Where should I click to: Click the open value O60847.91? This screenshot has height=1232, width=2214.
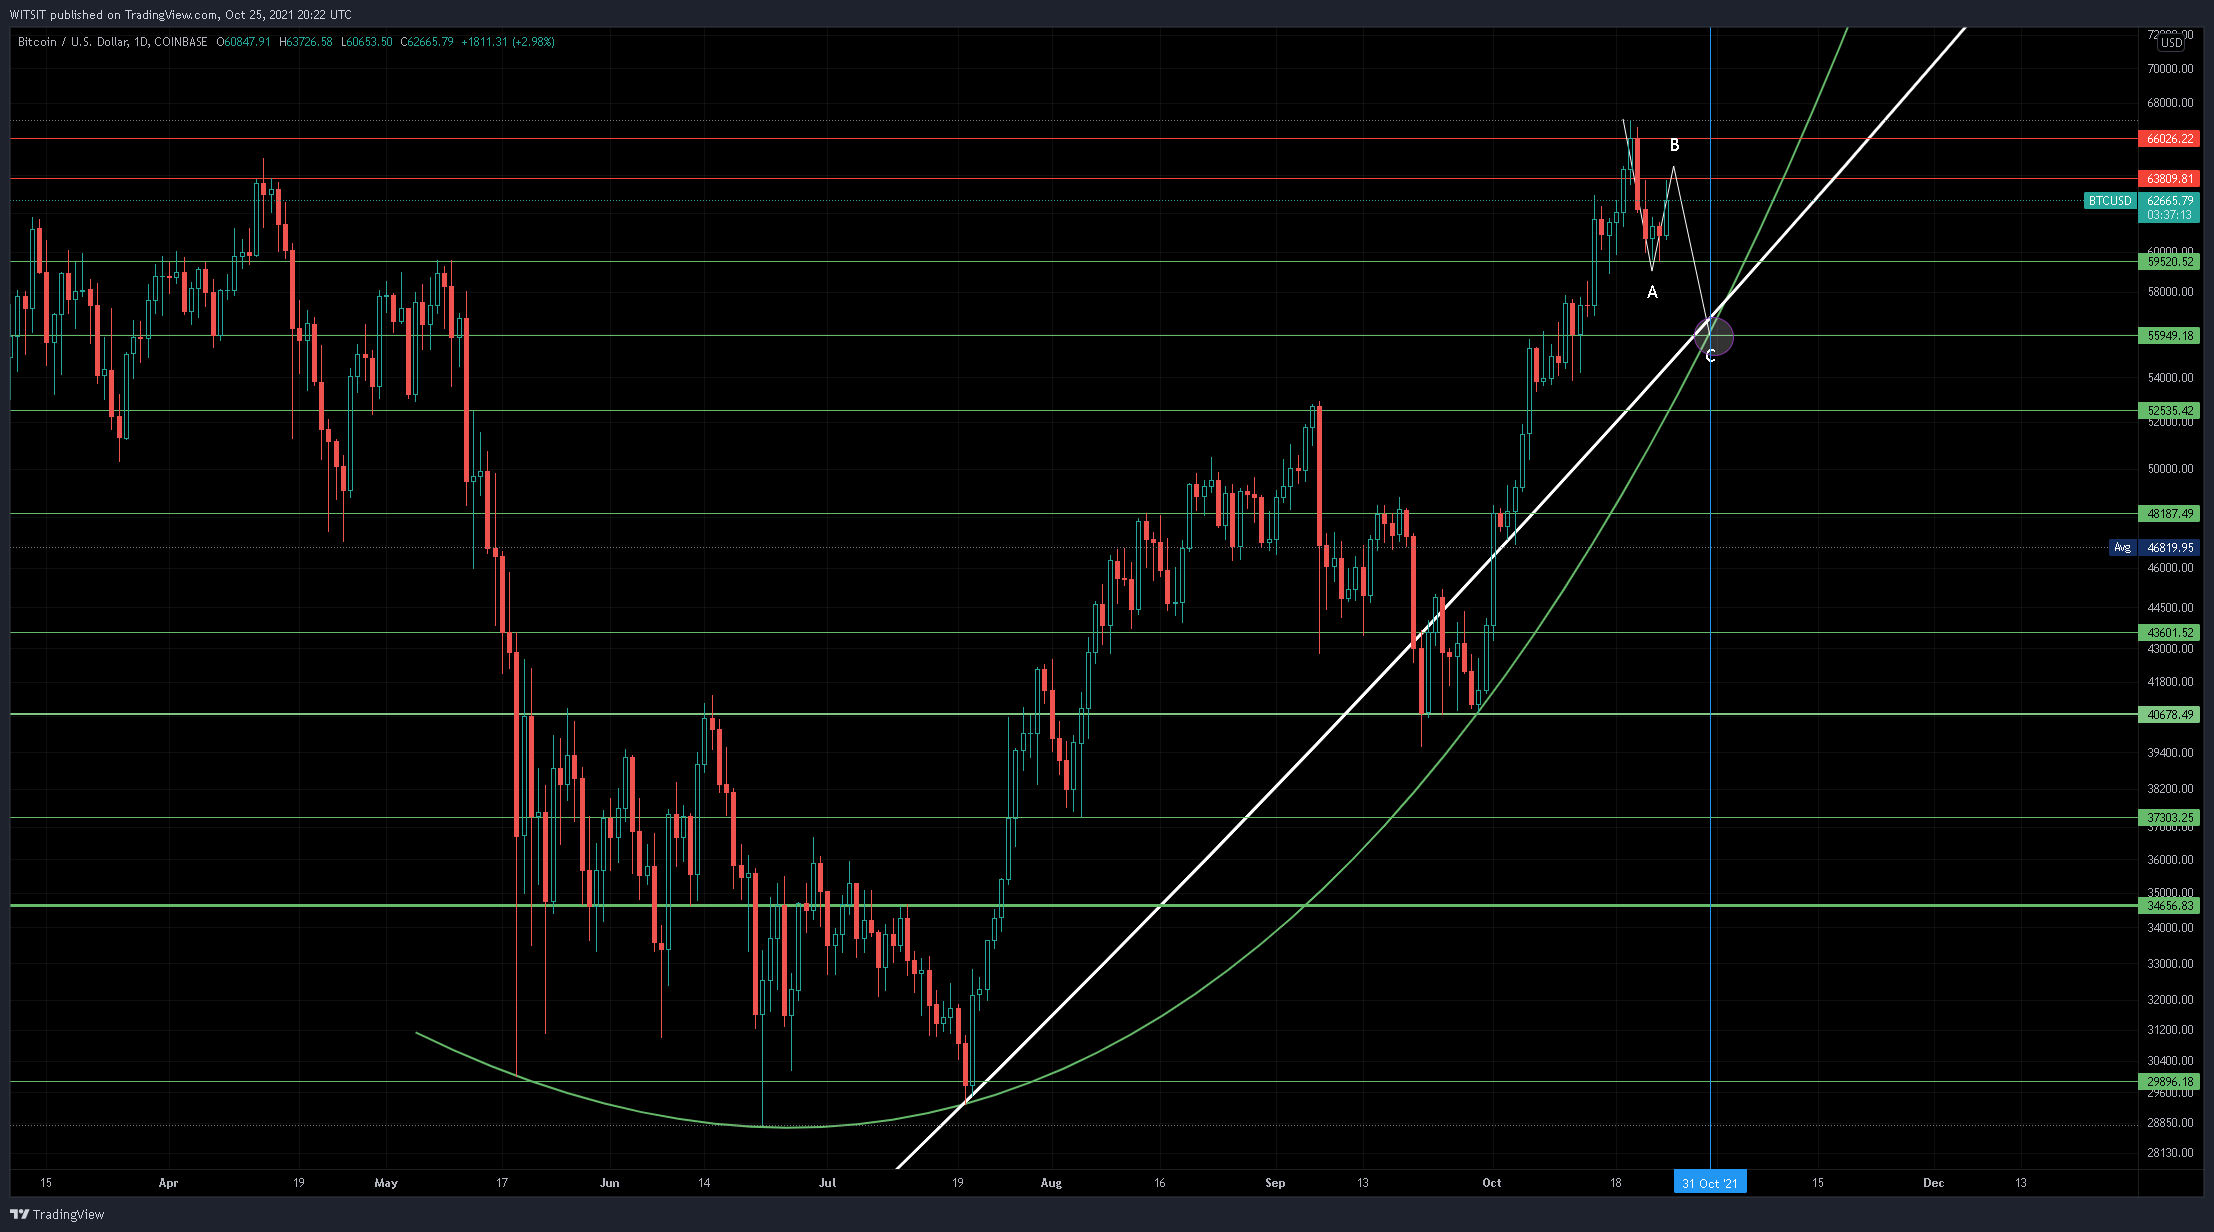(x=244, y=42)
